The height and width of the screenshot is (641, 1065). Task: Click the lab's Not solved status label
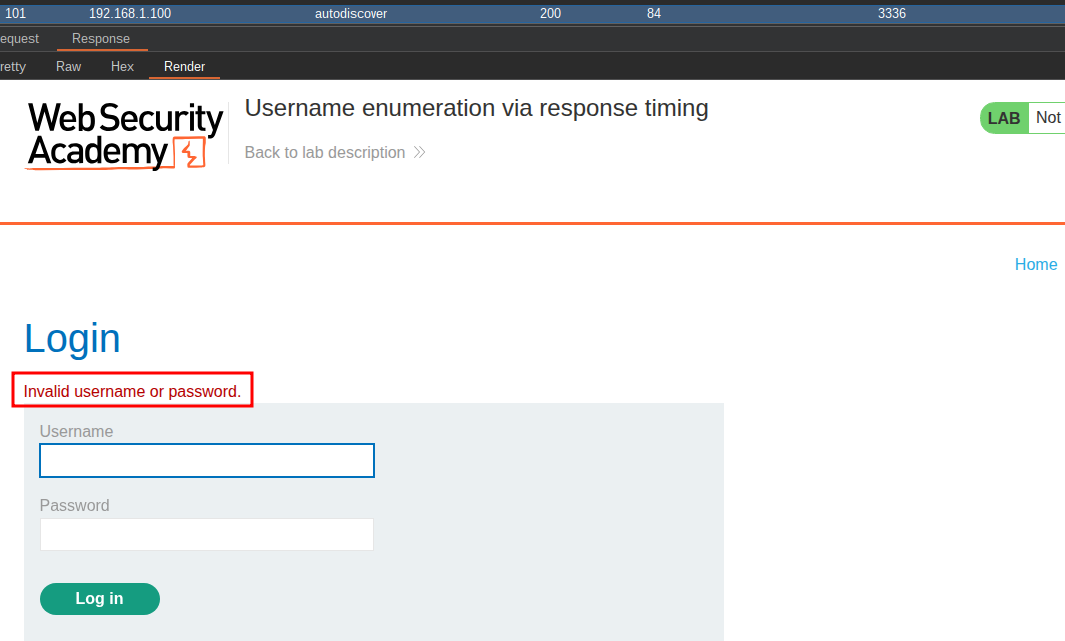[1047, 118]
